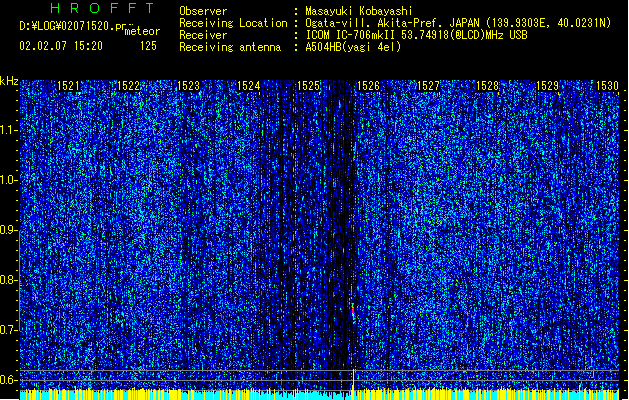Click time marker 1524

[248, 86]
